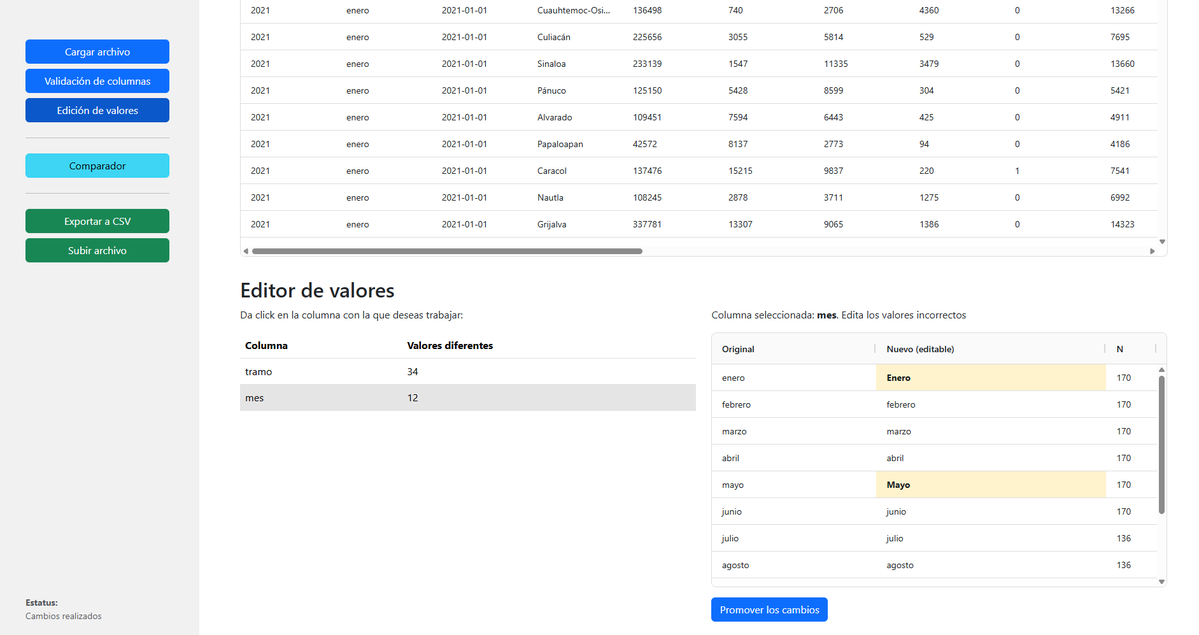Click value 15215 in Caracol row
The height and width of the screenshot is (635, 1199).
740,171
